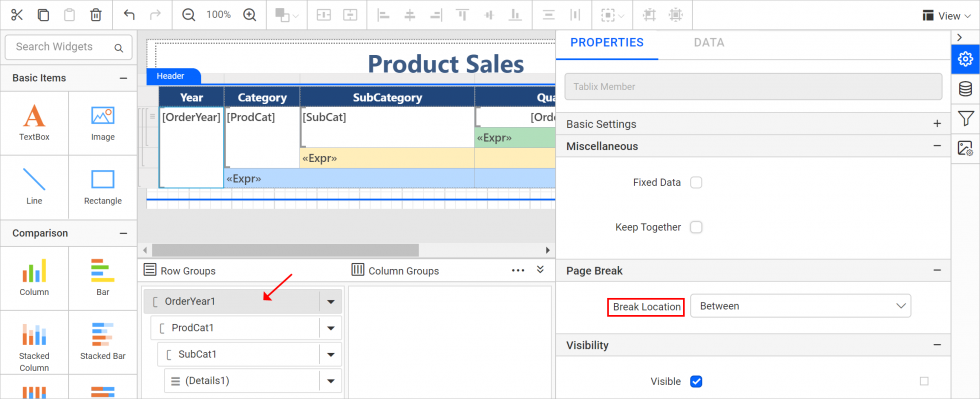980x399 pixels.
Task: Zoom out with the minus magnifier
Action: [189, 14]
